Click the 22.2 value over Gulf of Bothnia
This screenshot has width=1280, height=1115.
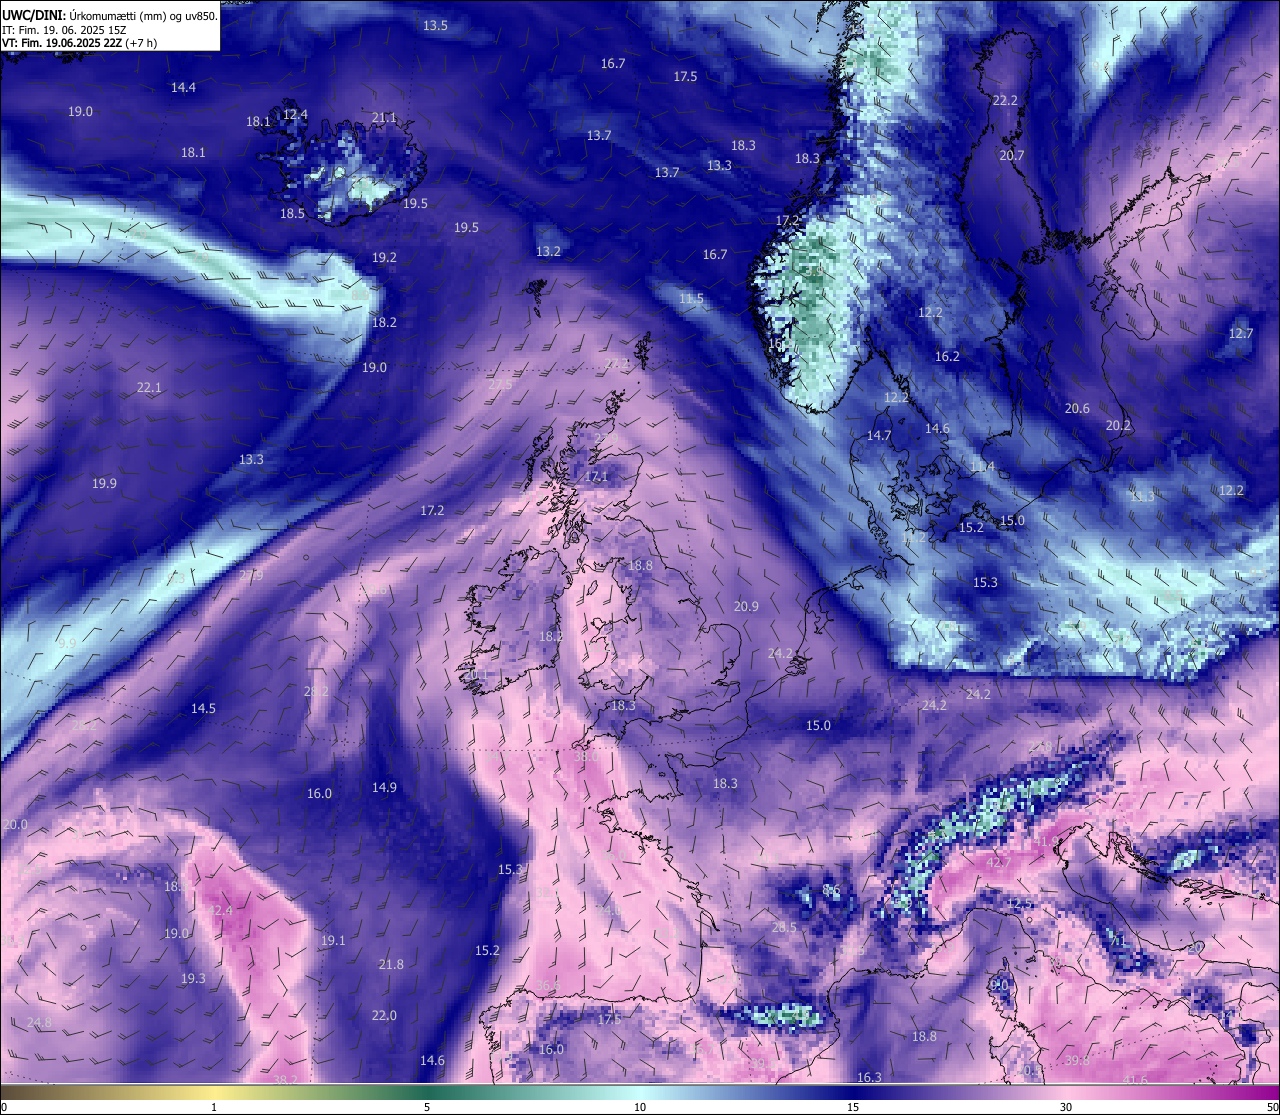[1005, 100]
